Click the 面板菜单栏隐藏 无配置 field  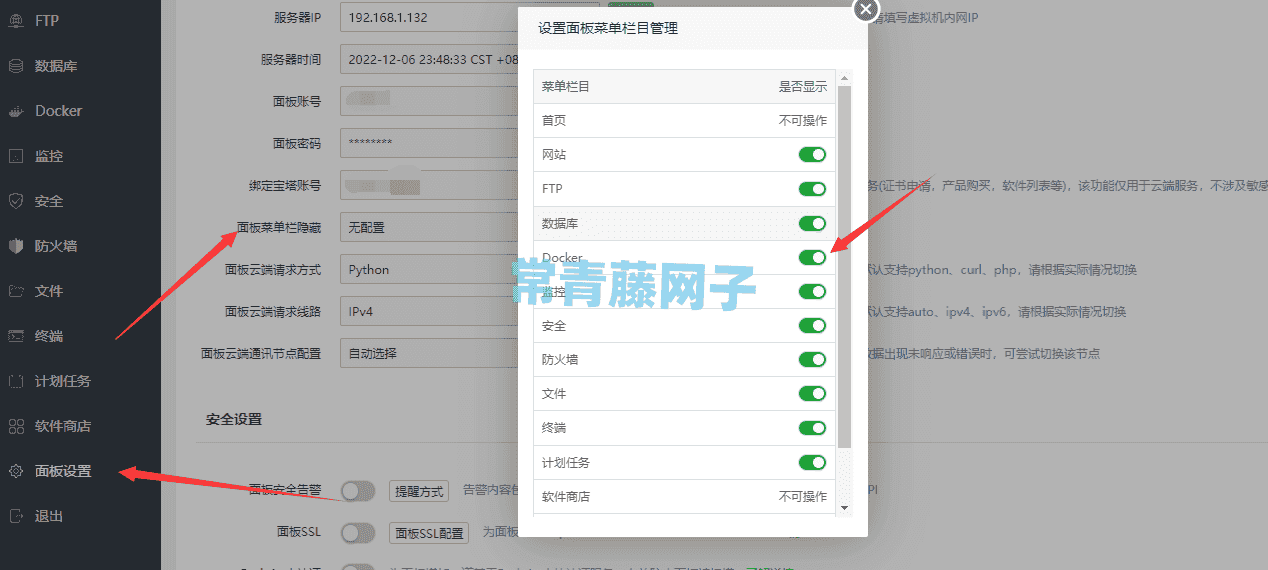[x=428, y=228]
